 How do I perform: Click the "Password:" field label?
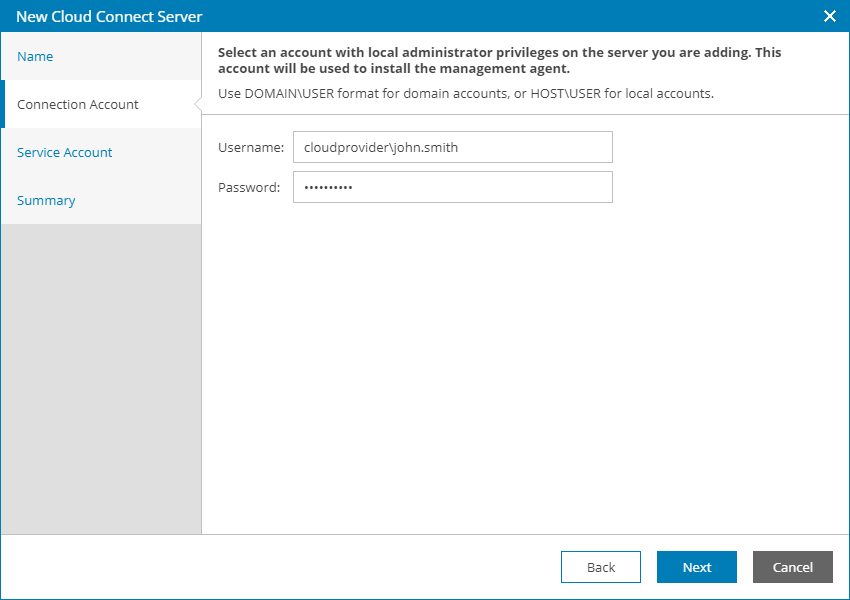pyautogui.click(x=249, y=187)
